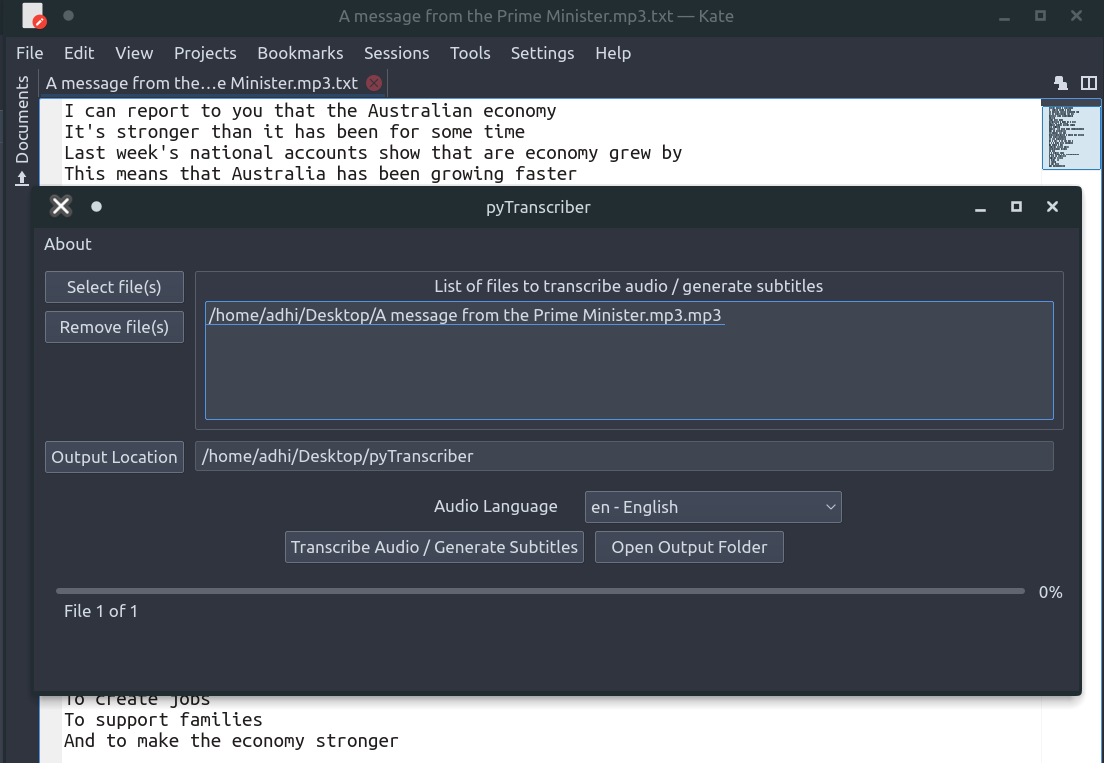This screenshot has height=763, width=1104.
Task: Open Kate's Sessions menu
Action: 396,53
